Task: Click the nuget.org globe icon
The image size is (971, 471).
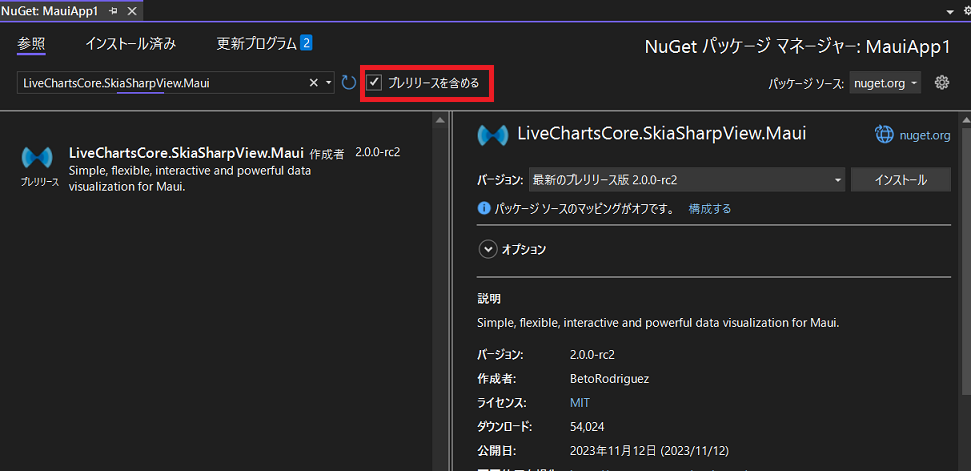Action: click(883, 134)
